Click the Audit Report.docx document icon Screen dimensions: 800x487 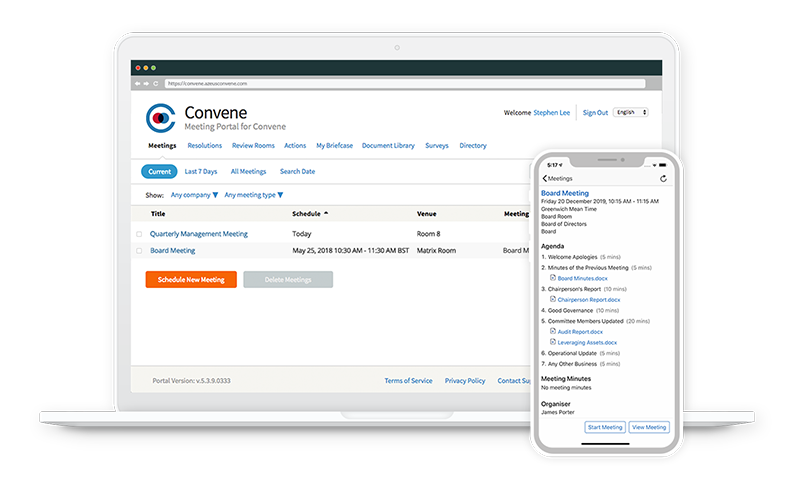click(x=553, y=331)
